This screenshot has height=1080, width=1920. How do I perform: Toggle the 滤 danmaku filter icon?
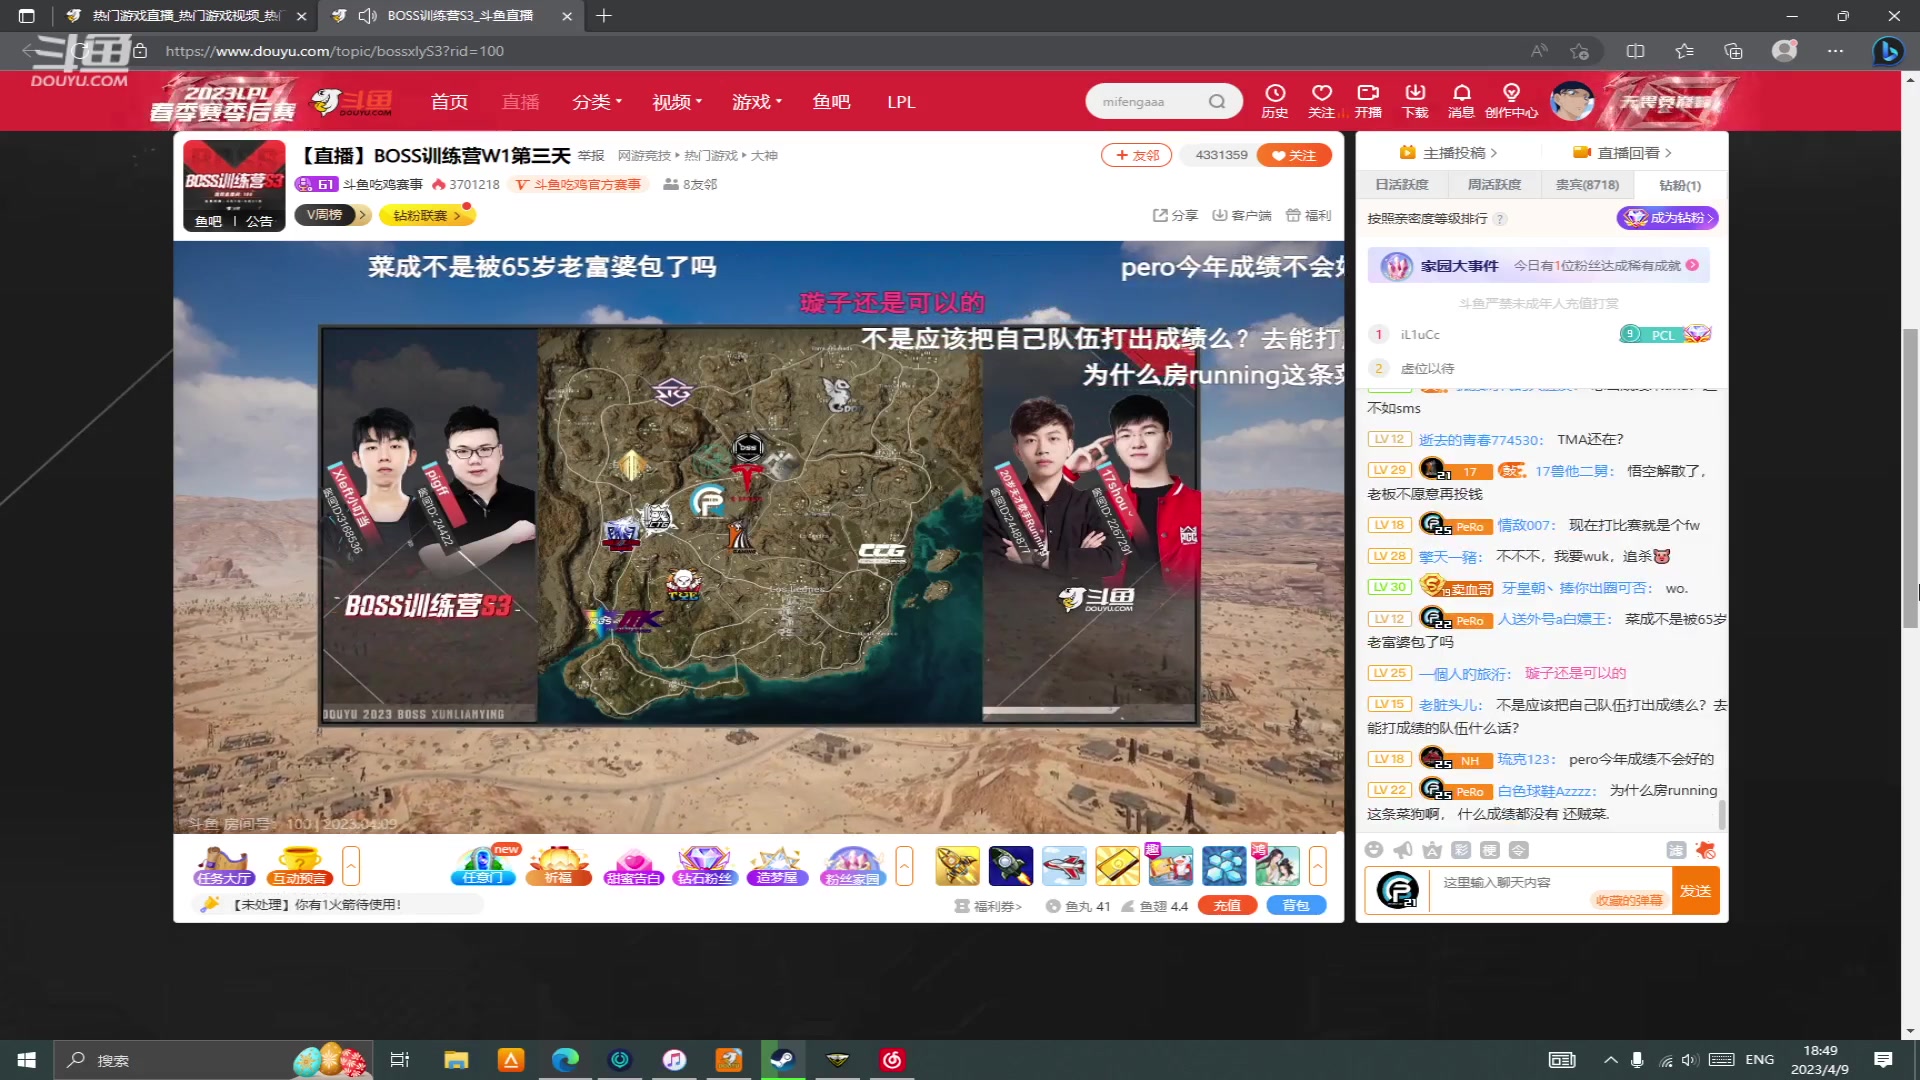pos(1677,850)
